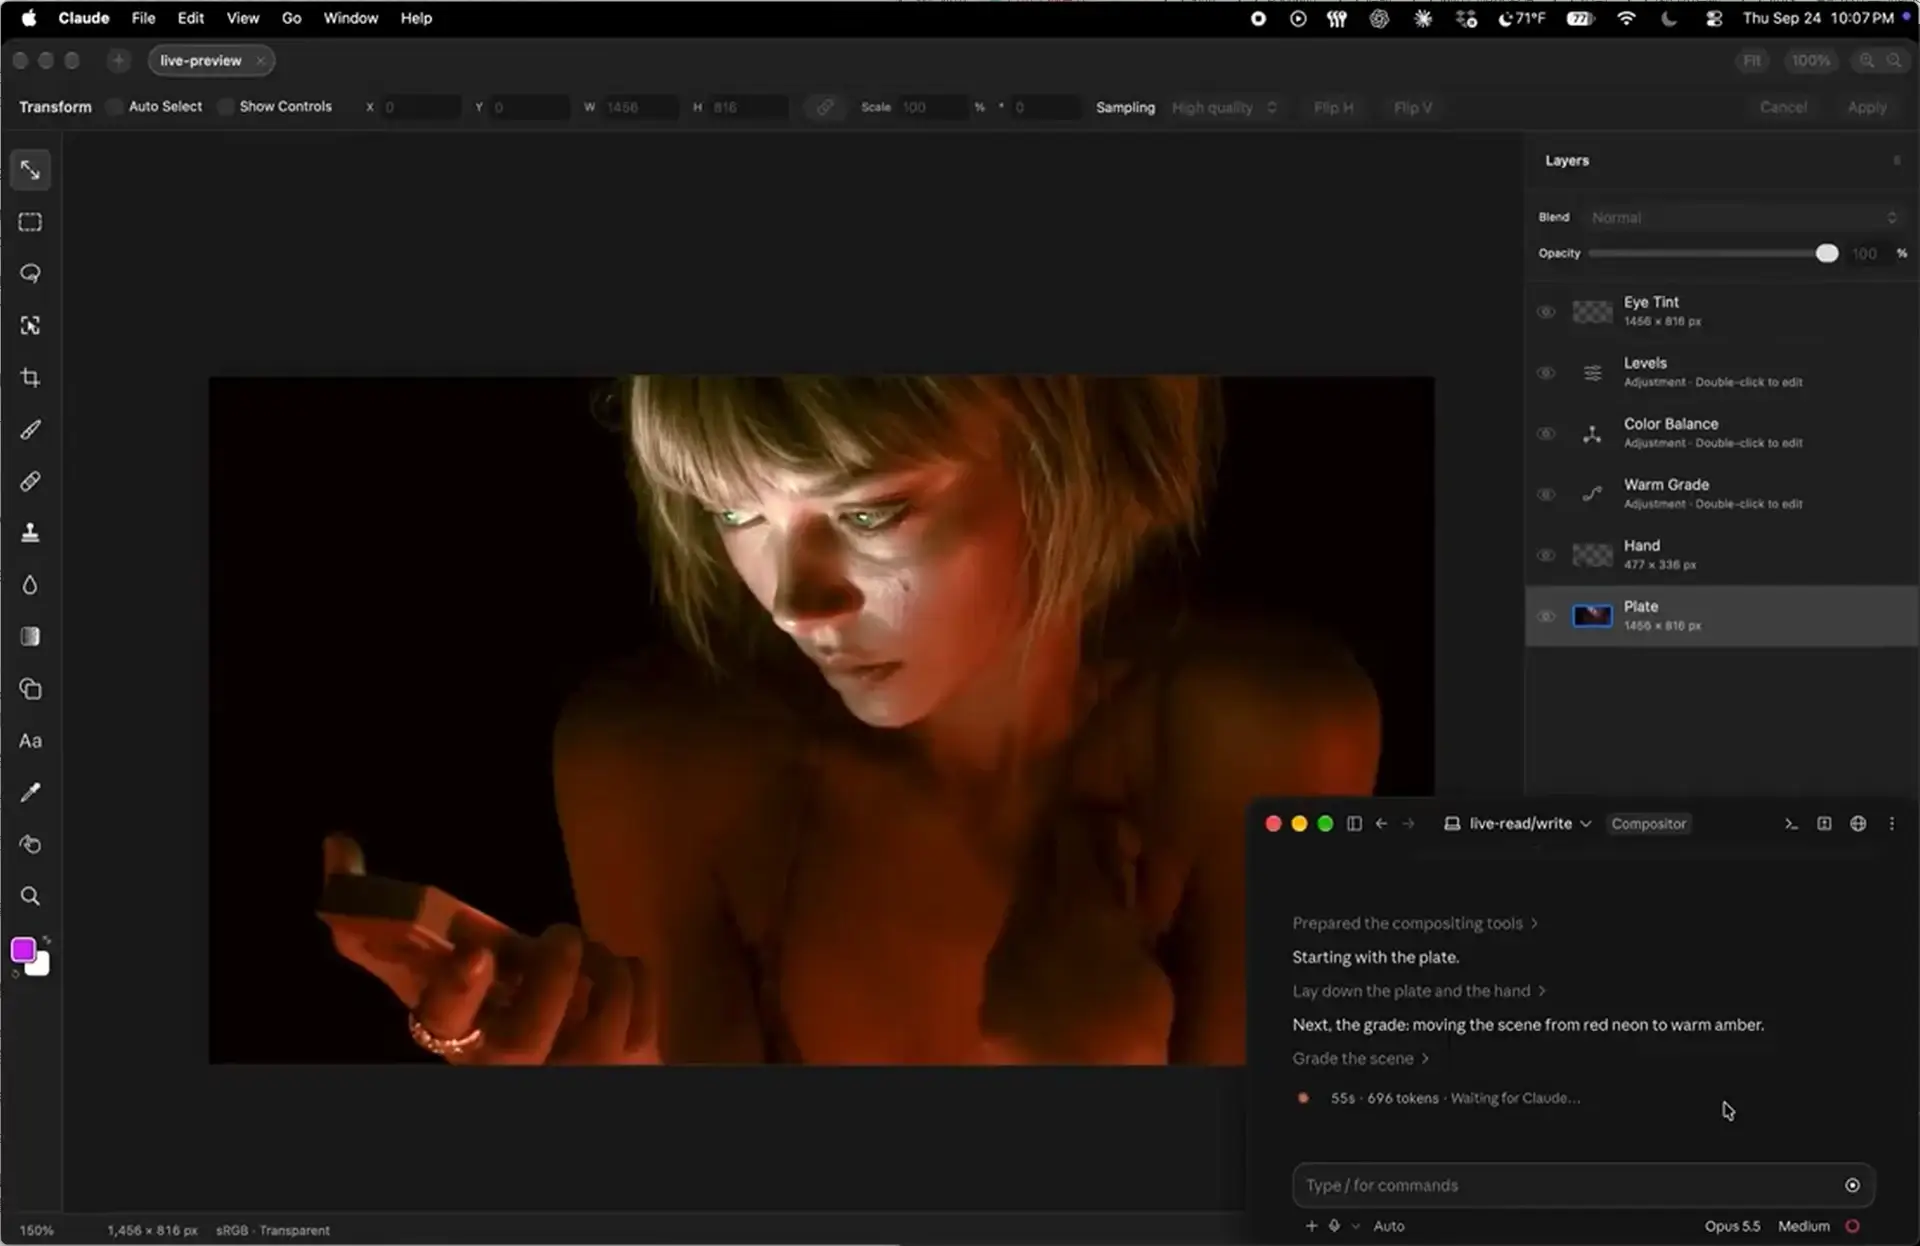1920x1246 pixels.
Task: Select the Lasso tool
Action: (30, 274)
